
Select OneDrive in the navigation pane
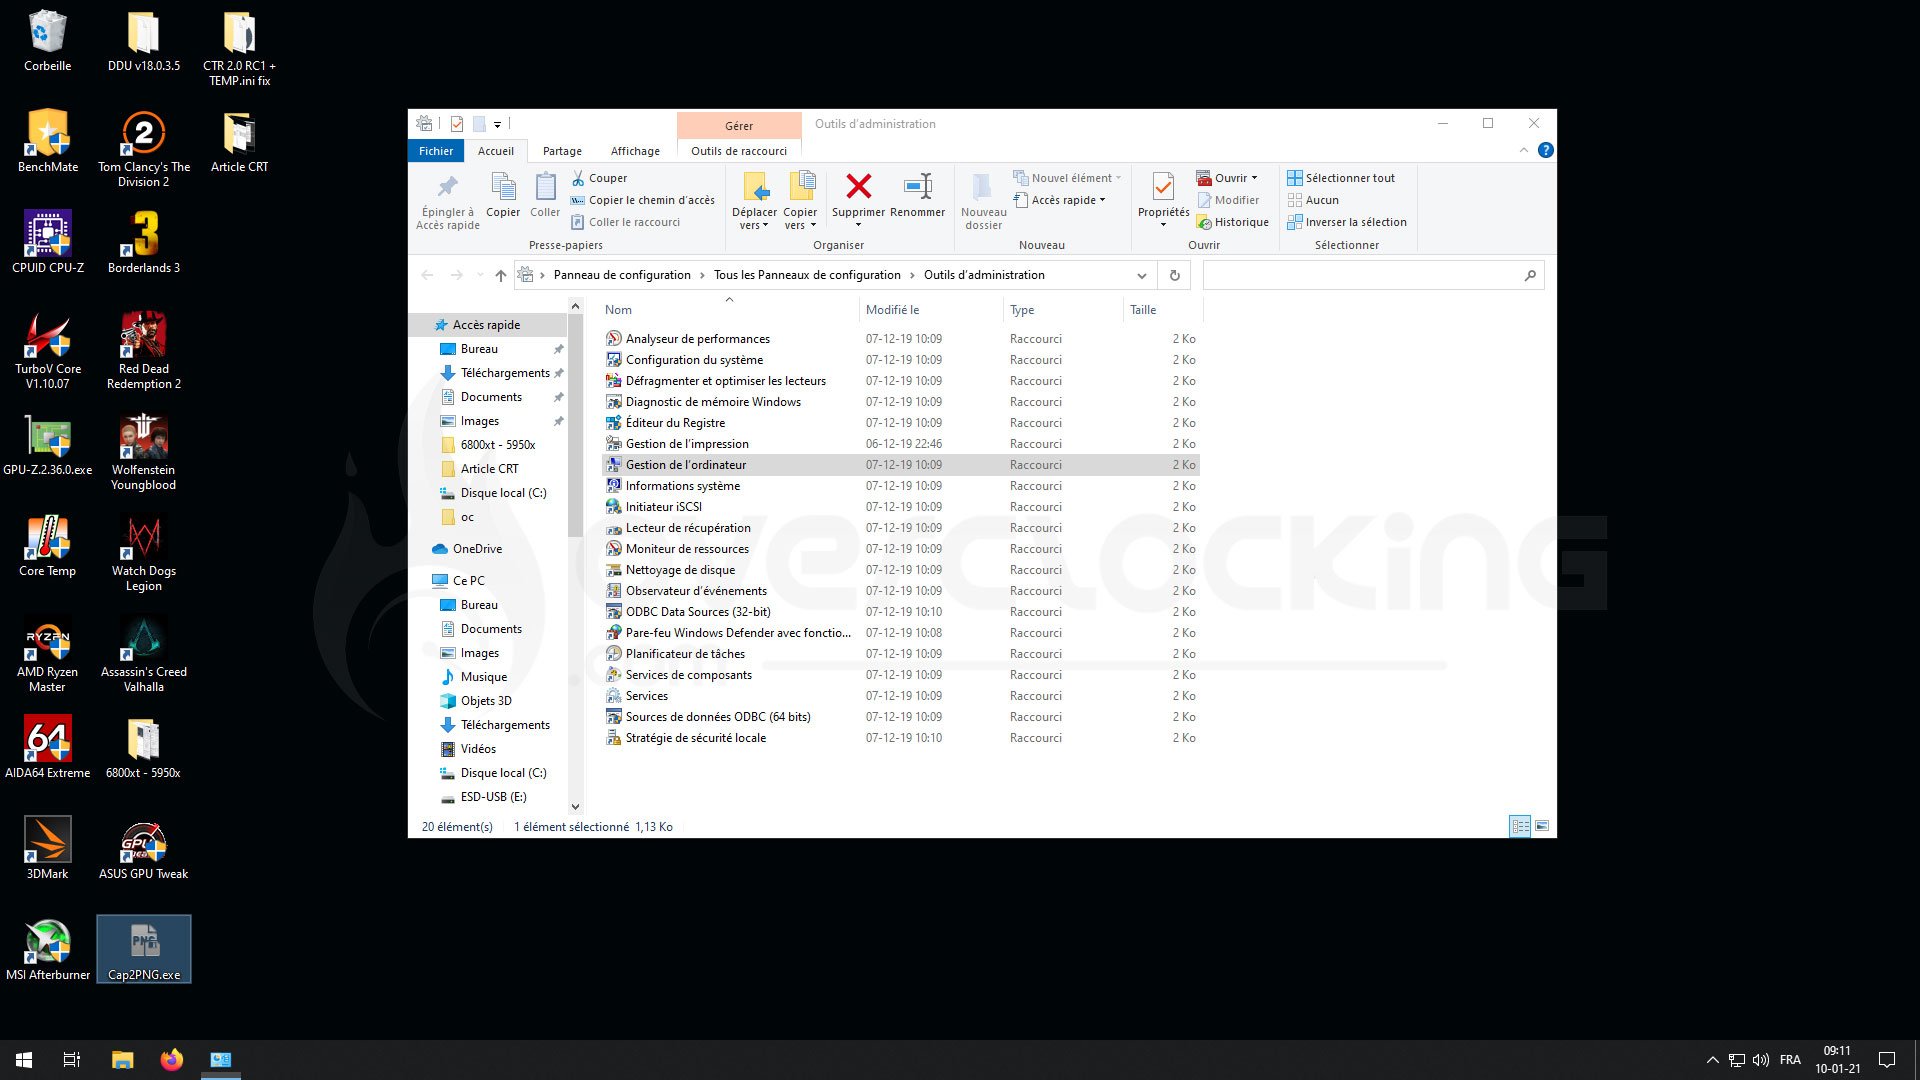click(x=477, y=549)
